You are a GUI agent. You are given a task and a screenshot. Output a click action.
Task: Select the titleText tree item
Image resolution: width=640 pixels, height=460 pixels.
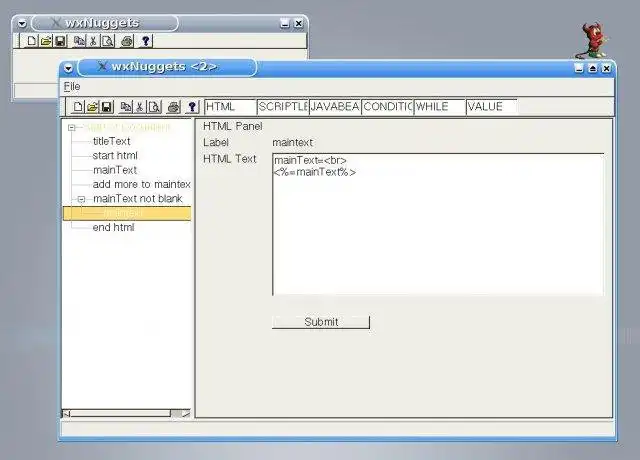(x=111, y=141)
